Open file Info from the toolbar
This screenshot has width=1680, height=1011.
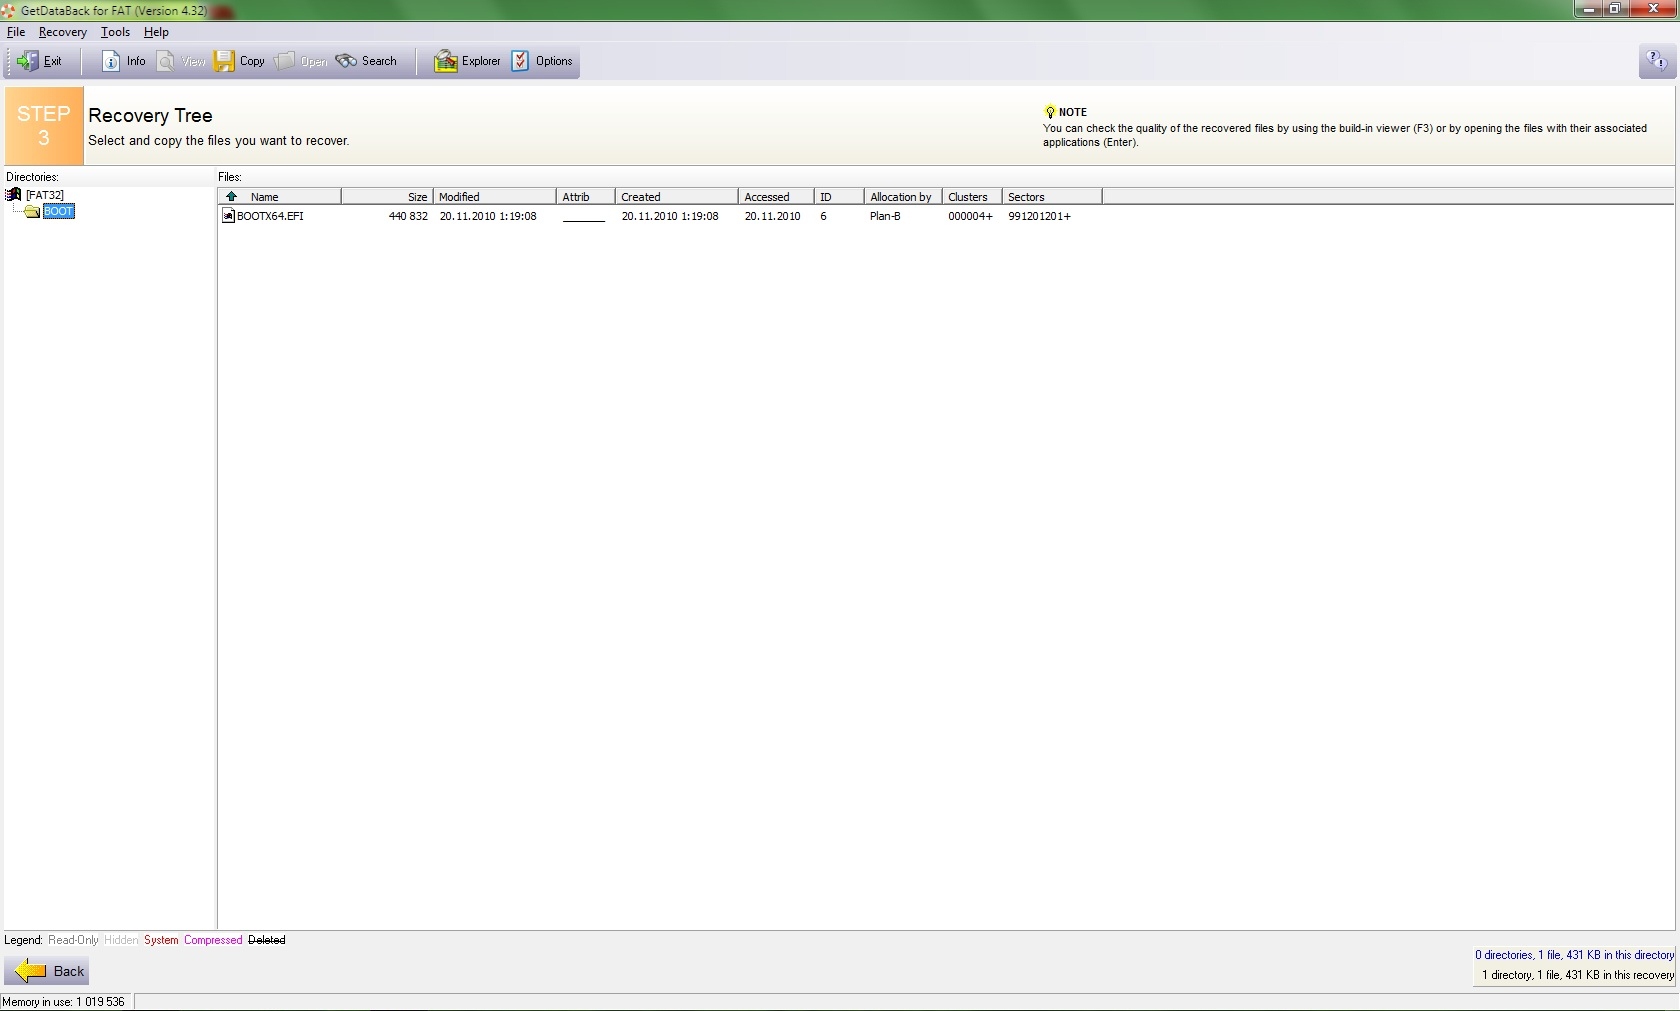pos(124,61)
